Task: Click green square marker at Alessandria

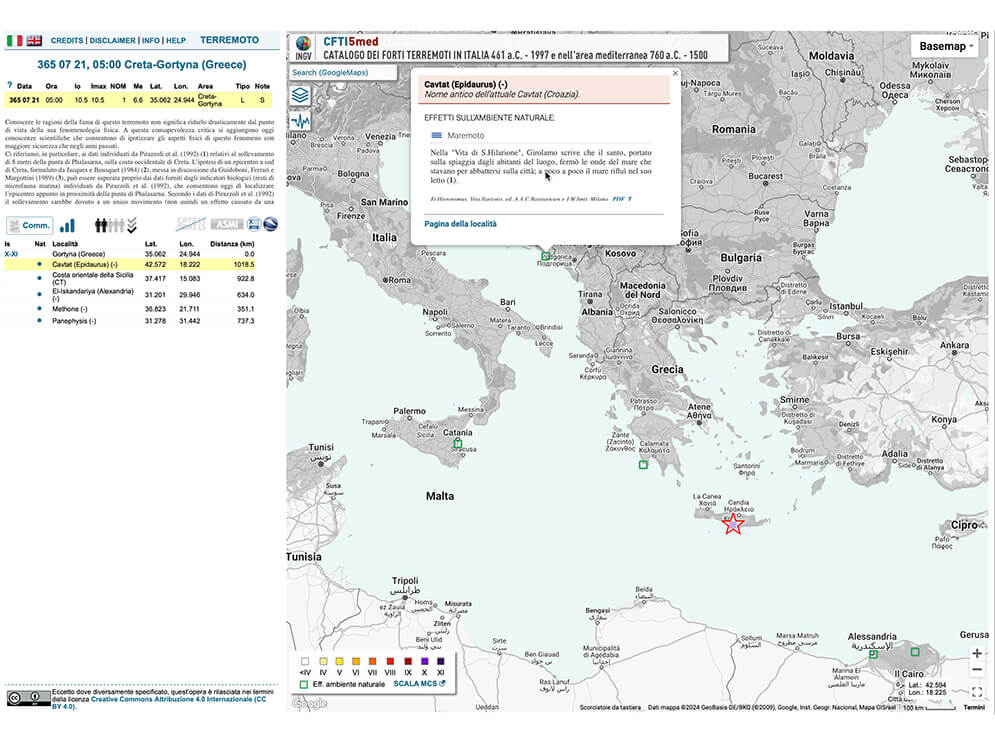Action: point(874,653)
